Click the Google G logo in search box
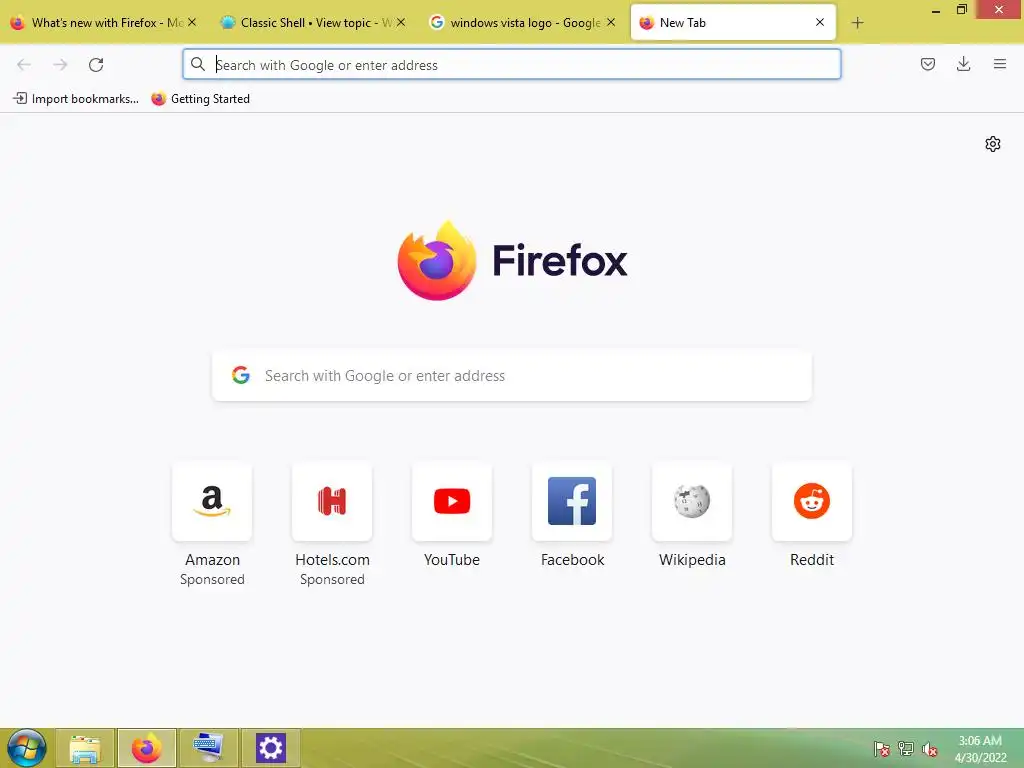 point(241,375)
